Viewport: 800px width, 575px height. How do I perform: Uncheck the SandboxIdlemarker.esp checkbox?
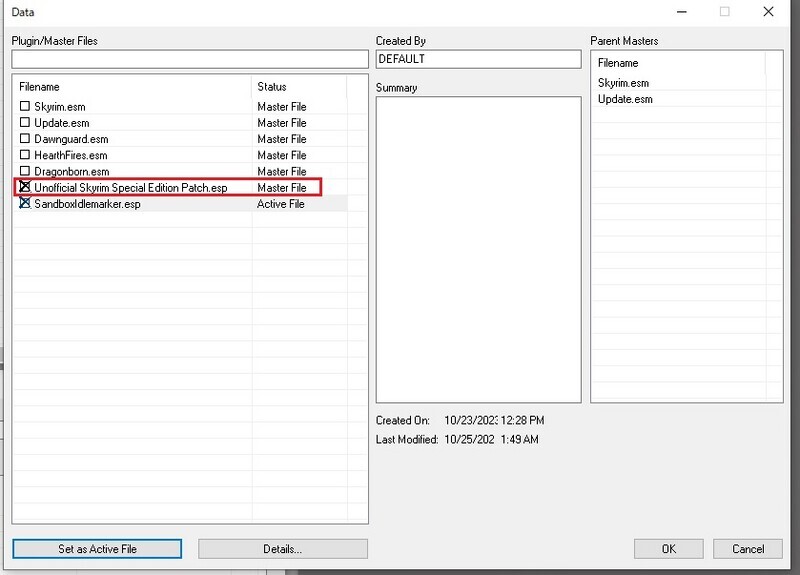(24, 203)
